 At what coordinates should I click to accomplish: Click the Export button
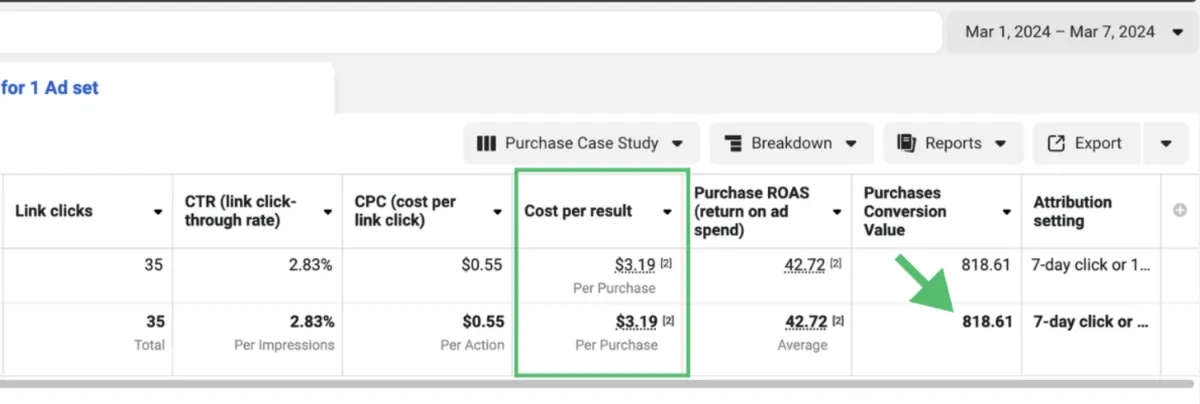point(1085,143)
